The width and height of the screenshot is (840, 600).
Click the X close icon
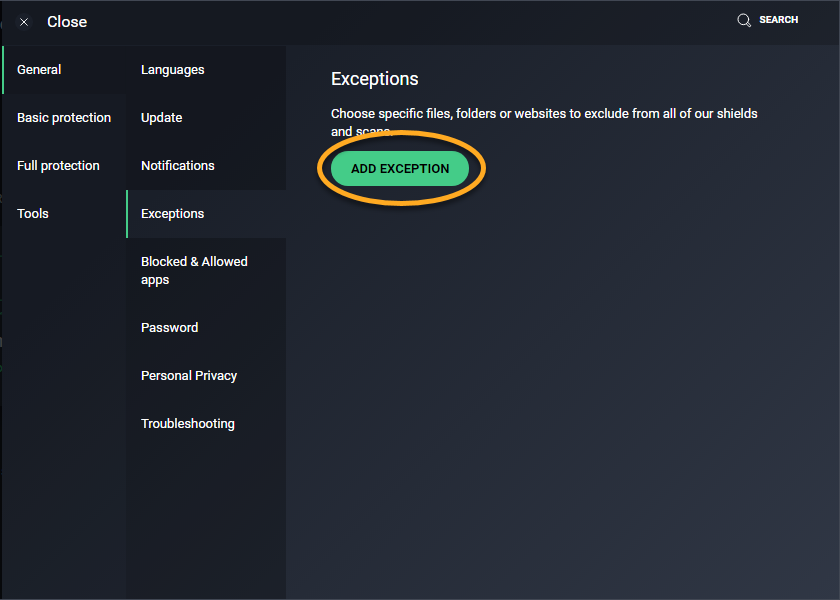[24, 22]
